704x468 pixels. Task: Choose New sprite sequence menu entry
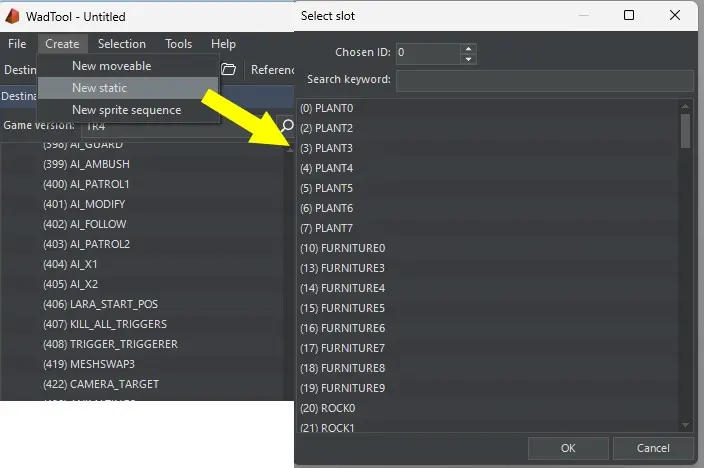(126, 110)
